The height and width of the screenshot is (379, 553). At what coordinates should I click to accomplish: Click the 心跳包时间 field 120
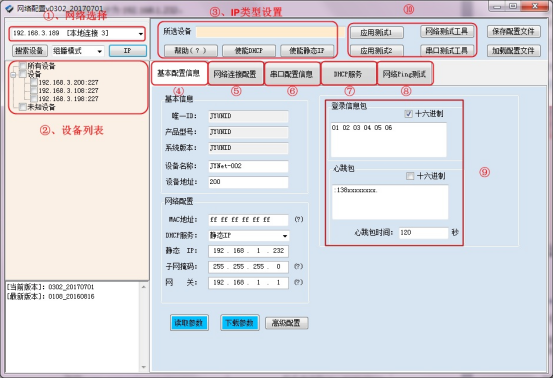point(424,233)
